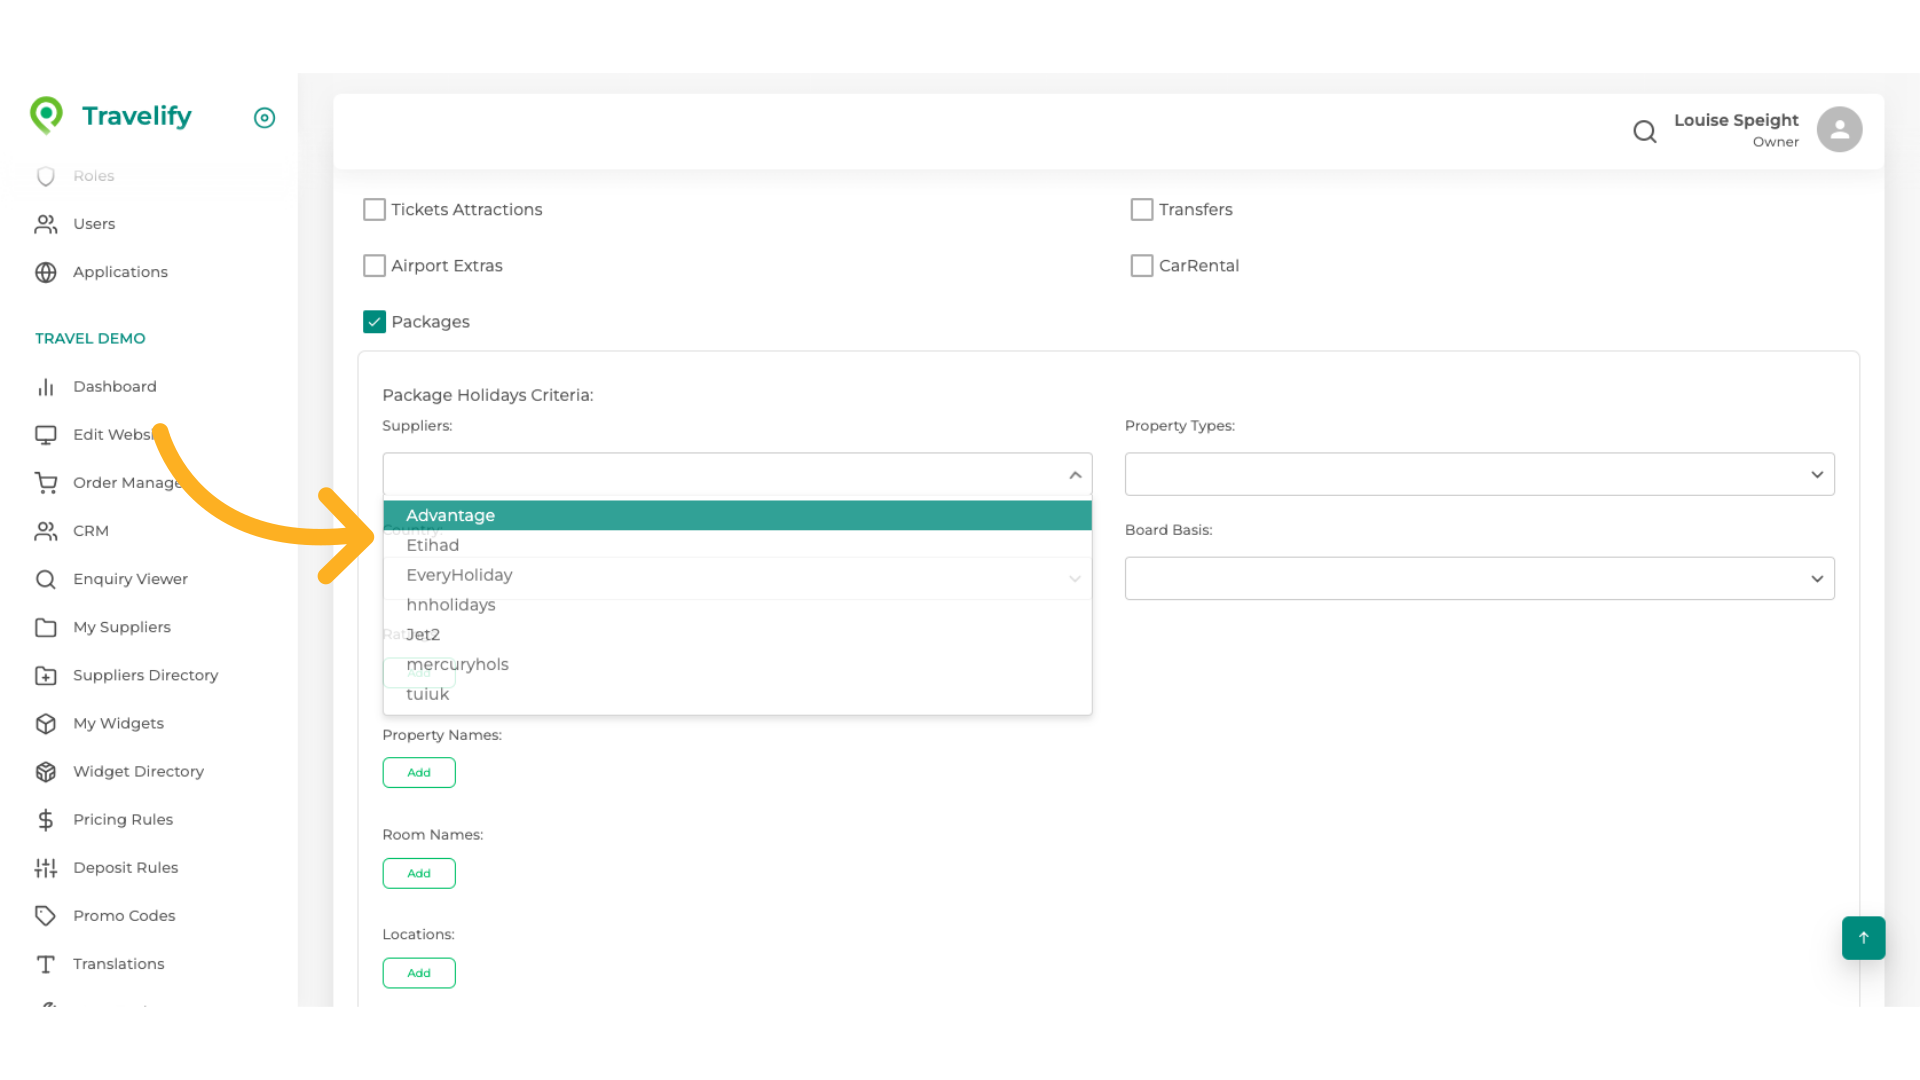Open the Dashboard from the sidebar
The height and width of the screenshot is (1080, 1920).
click(x=115, y=386)
